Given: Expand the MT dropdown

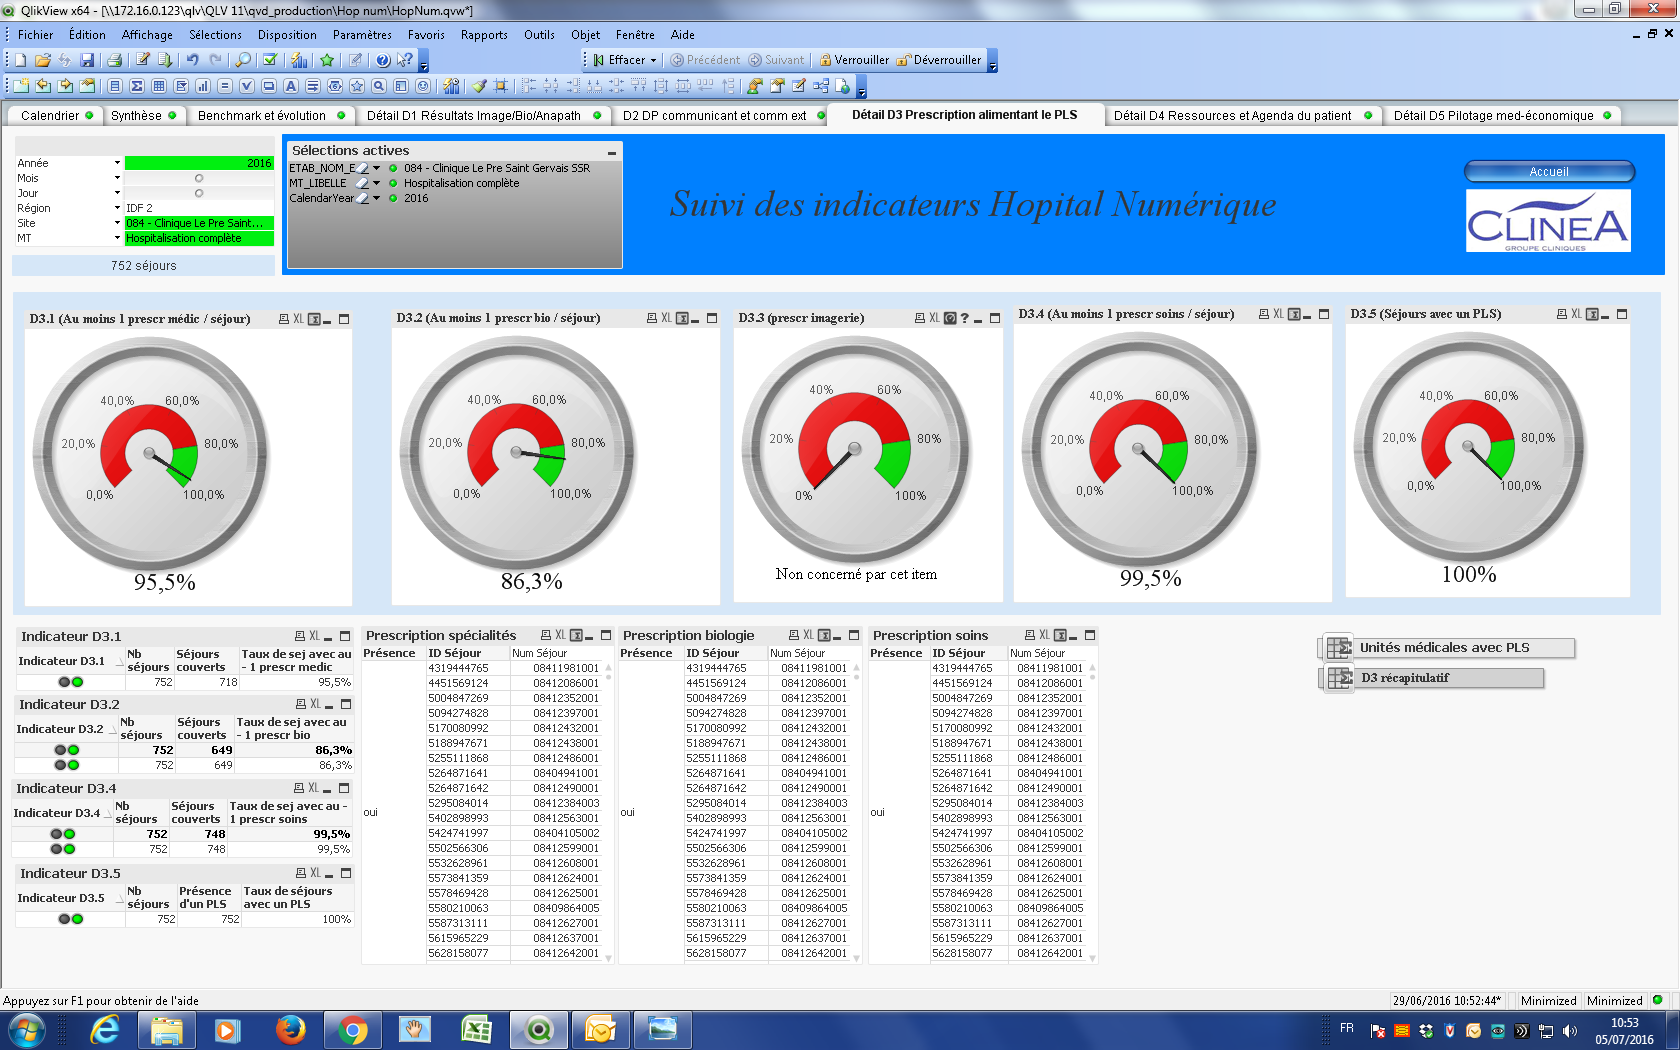Looking at the screenshot, I should click(117, 238).
